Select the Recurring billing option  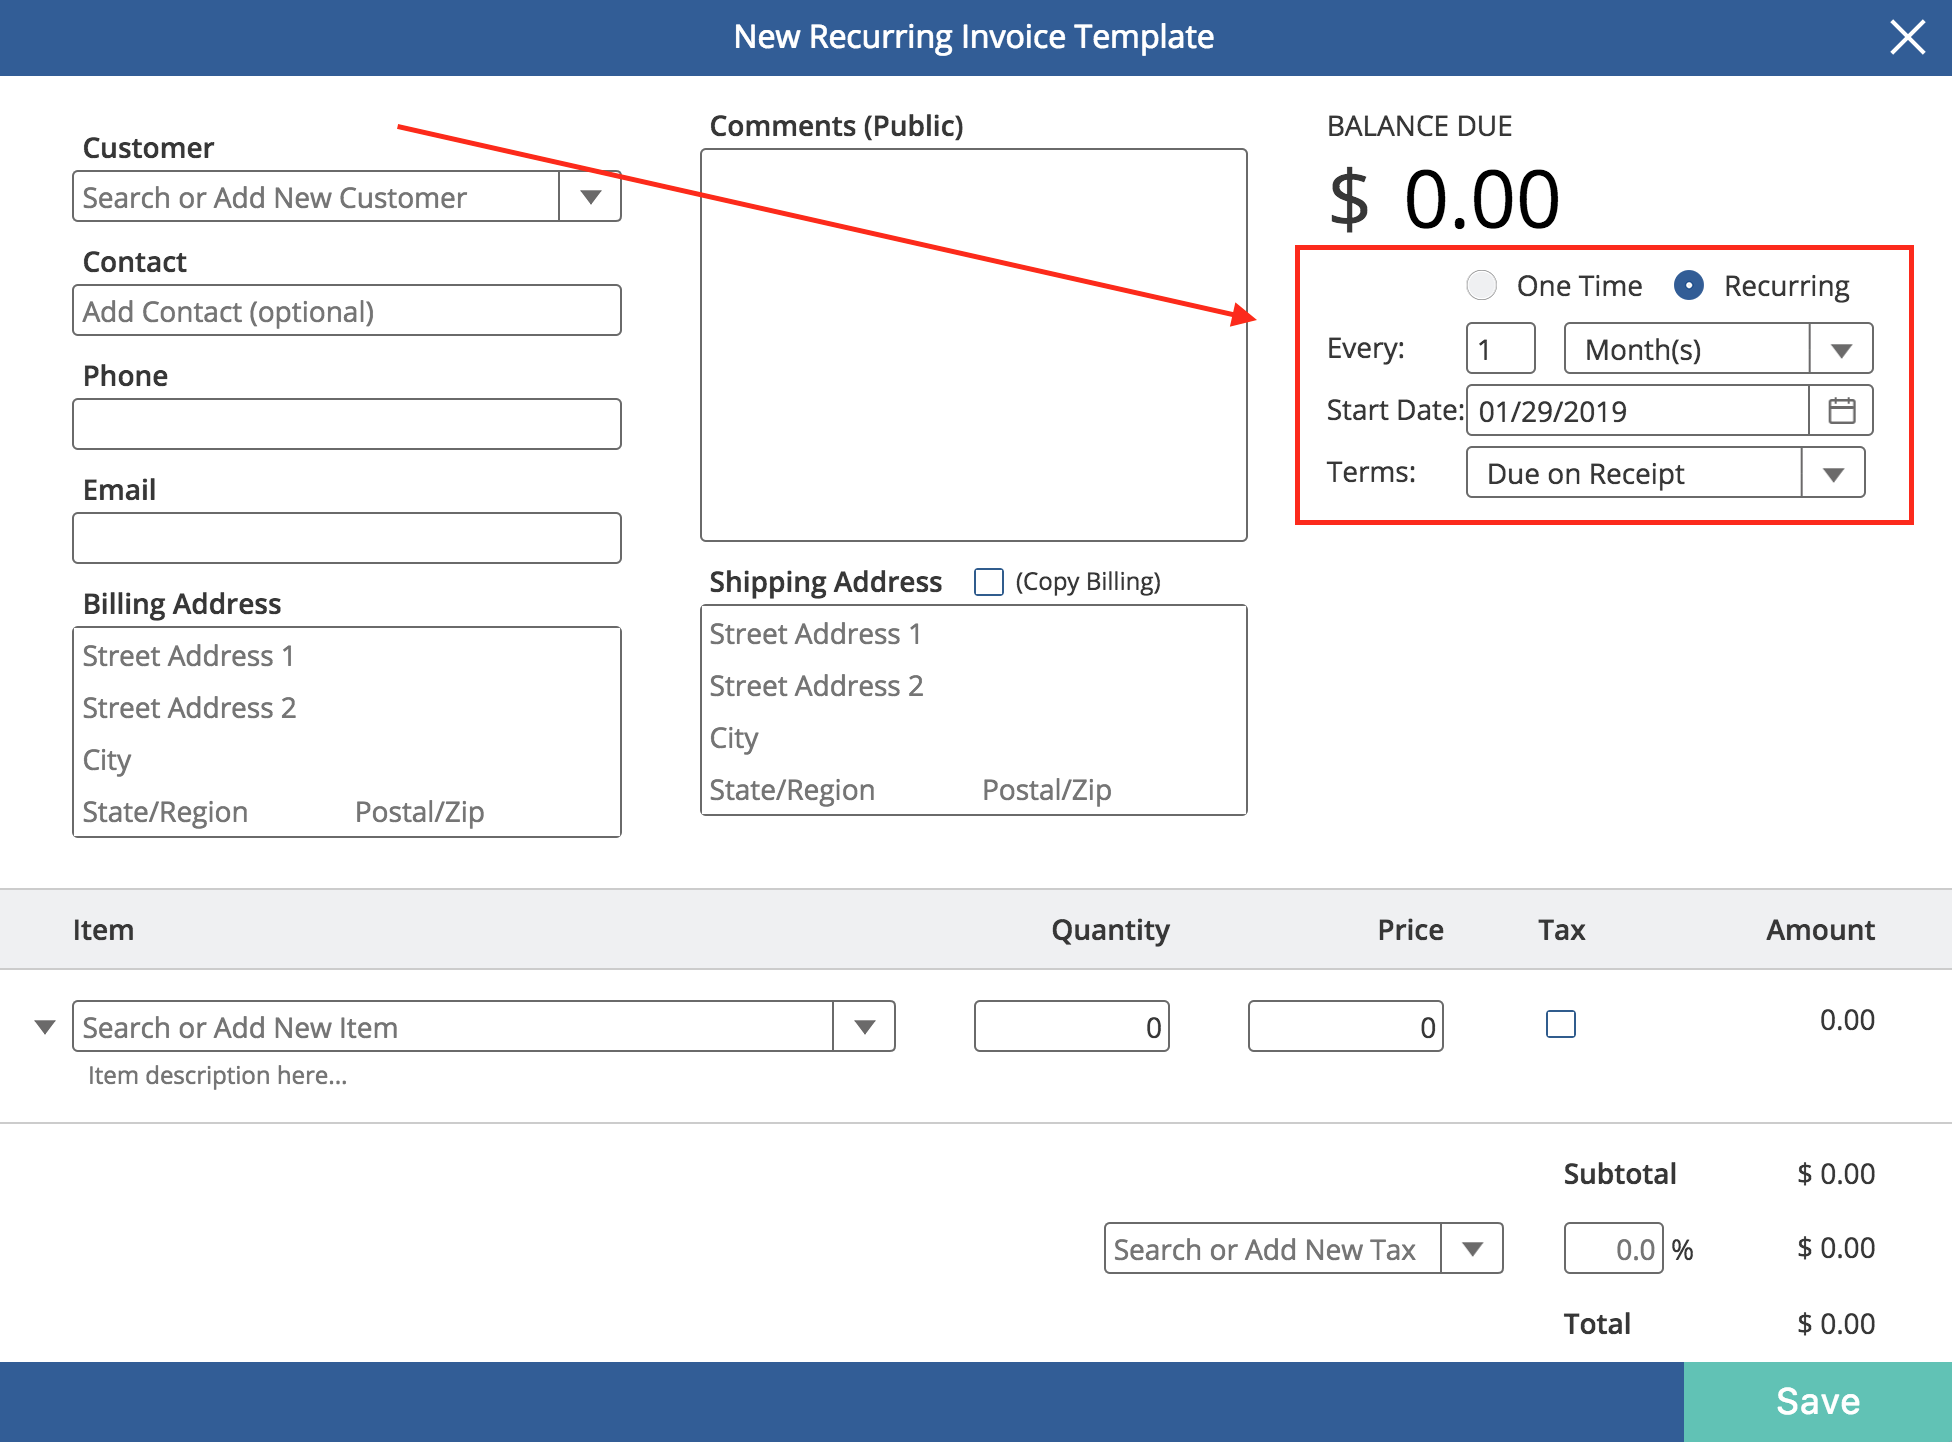click(x=1688, y=285)
